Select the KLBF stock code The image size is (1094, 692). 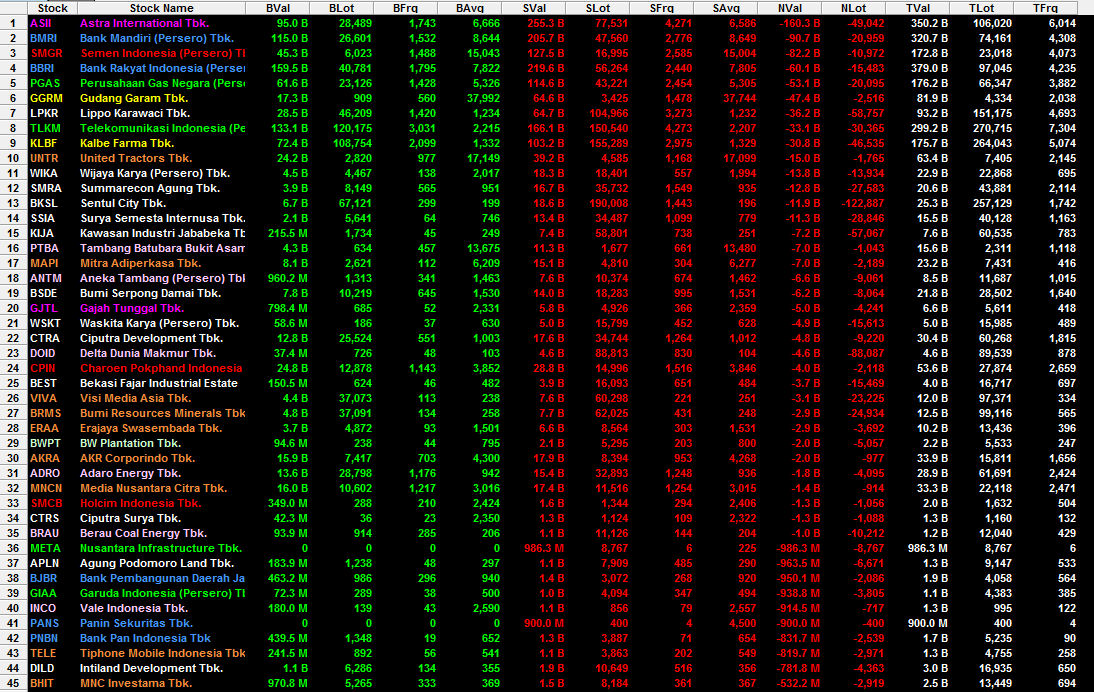click(x=44, y=143)
